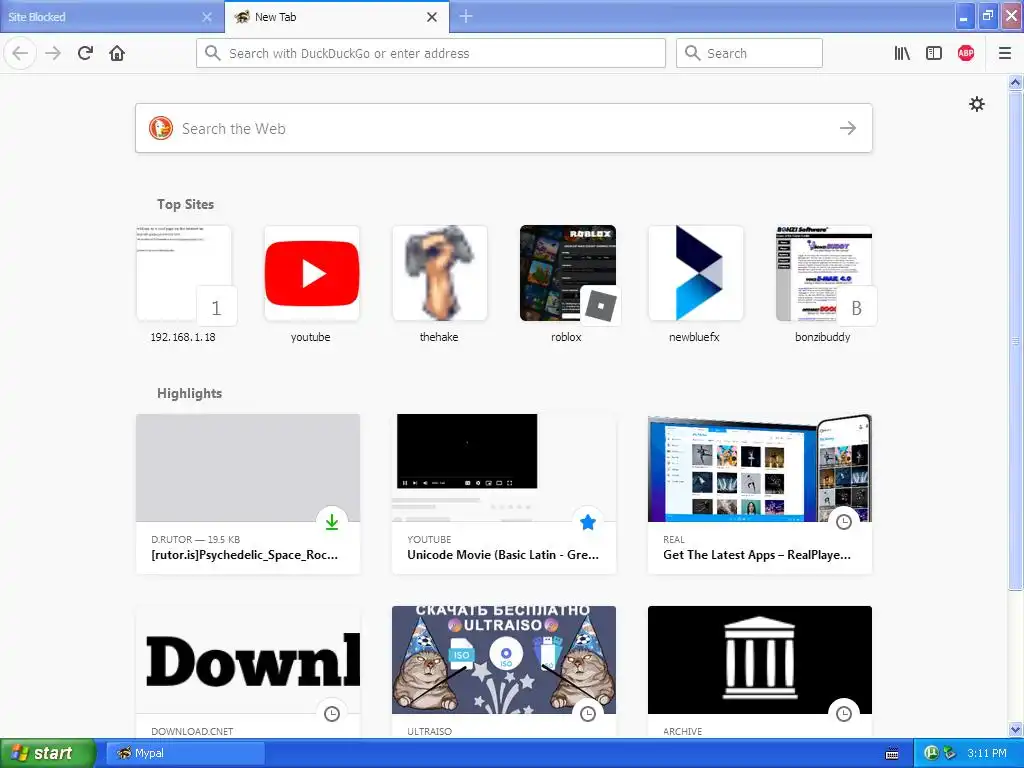Click the clock badge on ULTRAISO card
The width and height of the screenshot is (1024, 768).
click(588, 714)
